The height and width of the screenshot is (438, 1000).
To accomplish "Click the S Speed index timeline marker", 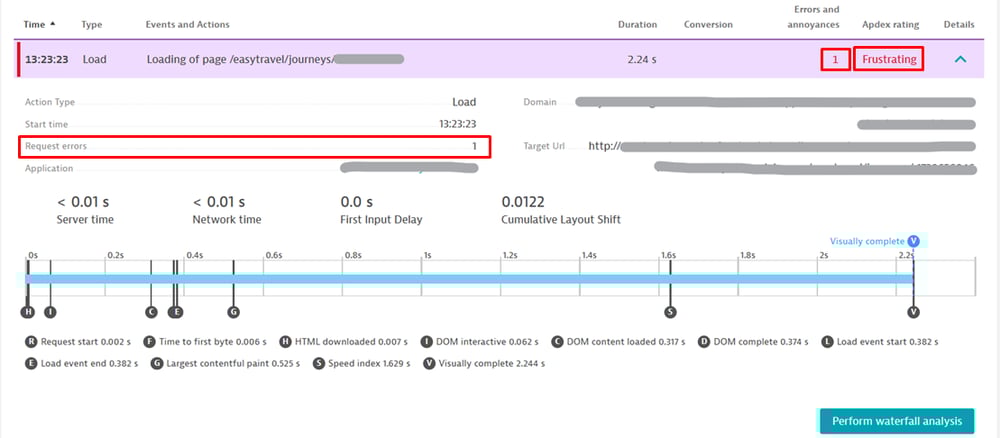I will 670,312.
